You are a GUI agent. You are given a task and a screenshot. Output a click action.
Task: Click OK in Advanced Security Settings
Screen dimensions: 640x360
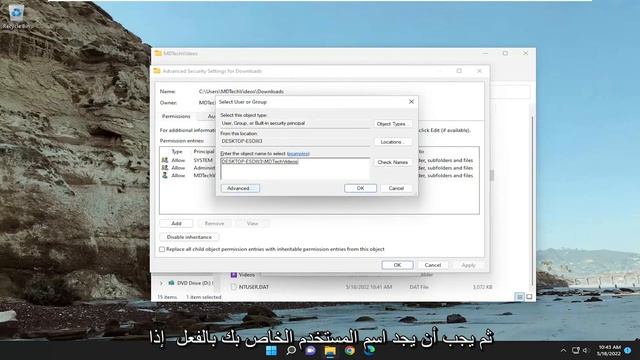[397, 265]
